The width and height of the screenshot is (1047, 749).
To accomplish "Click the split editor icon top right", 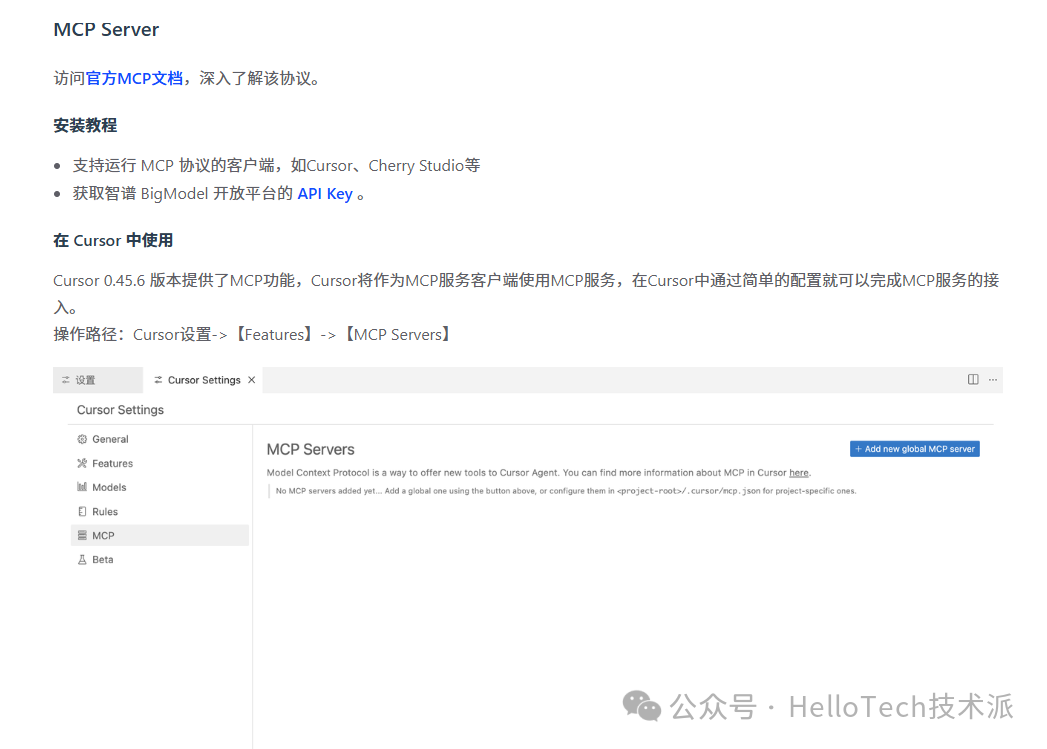I will tap(972, 379).
